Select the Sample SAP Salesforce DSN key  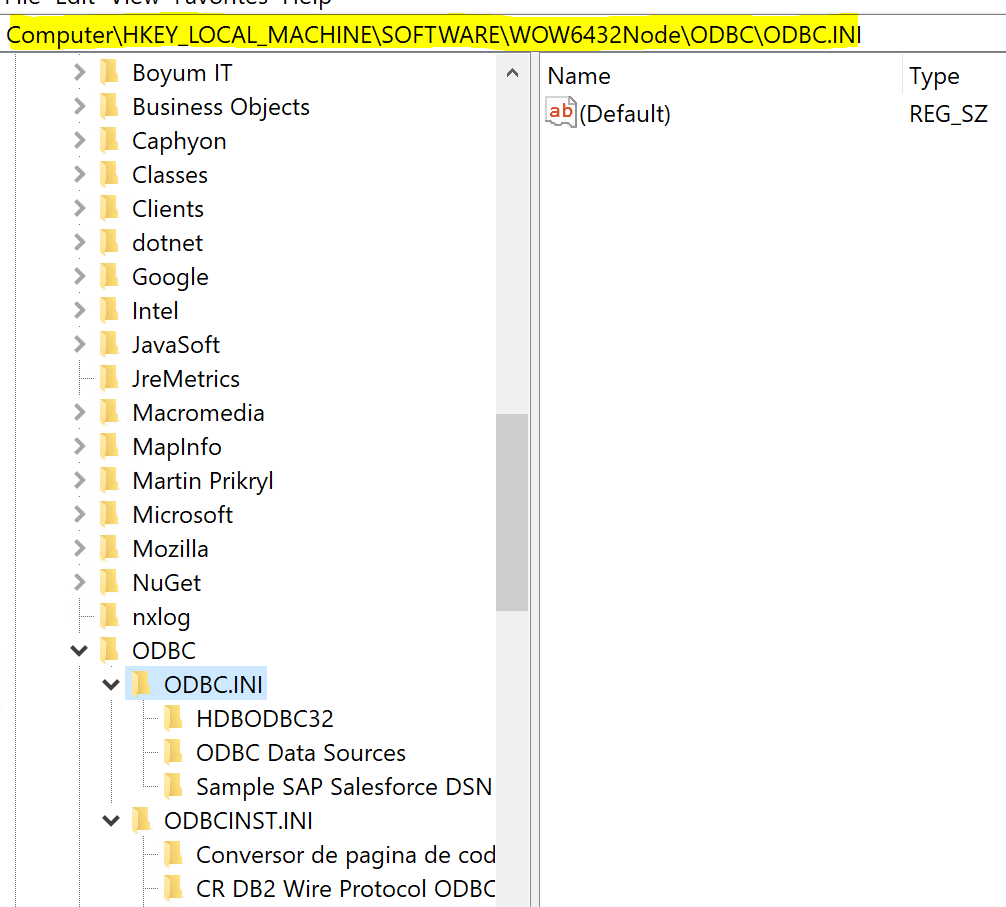[x=343, y=787]
